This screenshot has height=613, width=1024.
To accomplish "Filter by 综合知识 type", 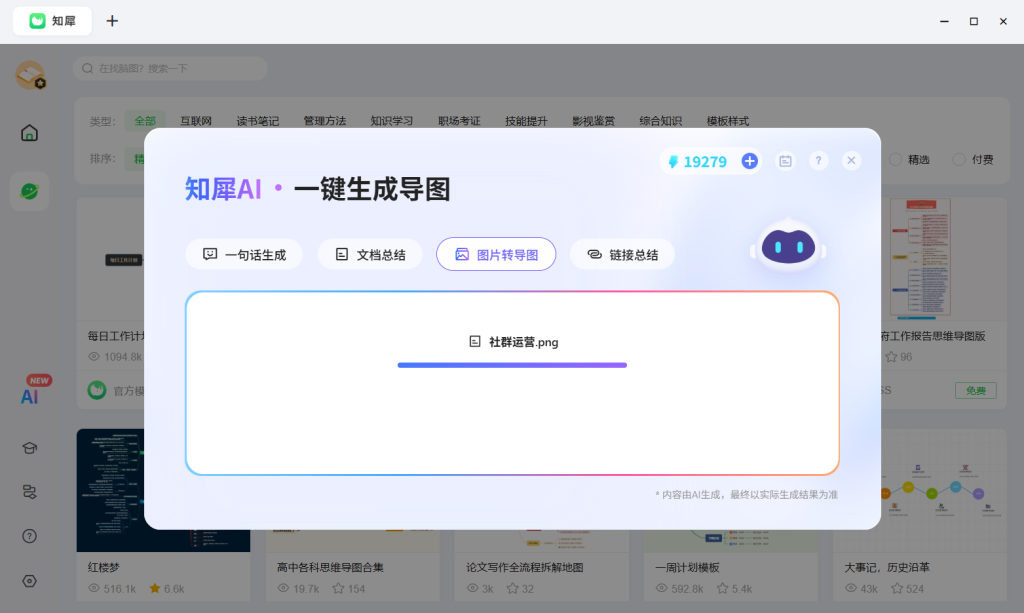I will [661, 121].
